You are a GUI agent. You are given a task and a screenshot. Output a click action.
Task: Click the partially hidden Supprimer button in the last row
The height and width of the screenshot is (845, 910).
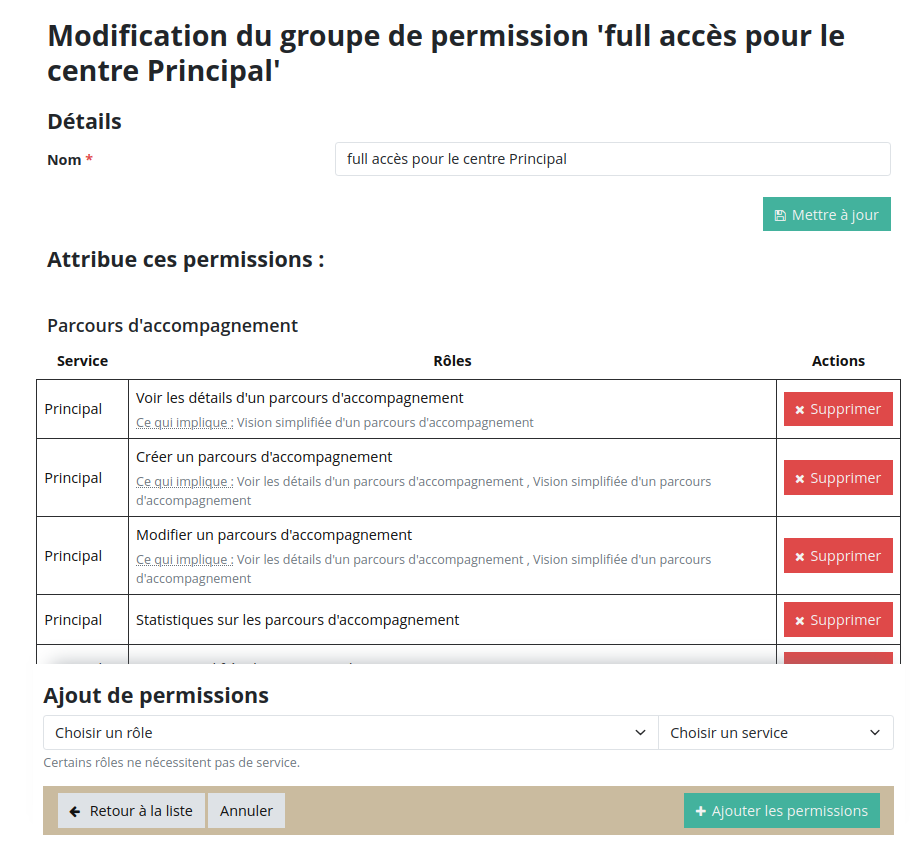coord(838,658)
